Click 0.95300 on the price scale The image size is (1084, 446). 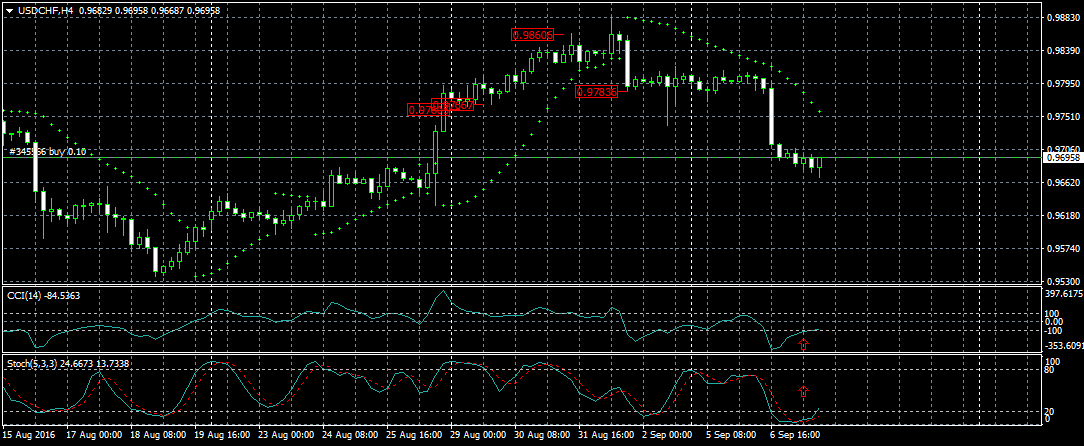coord(1062,281)
